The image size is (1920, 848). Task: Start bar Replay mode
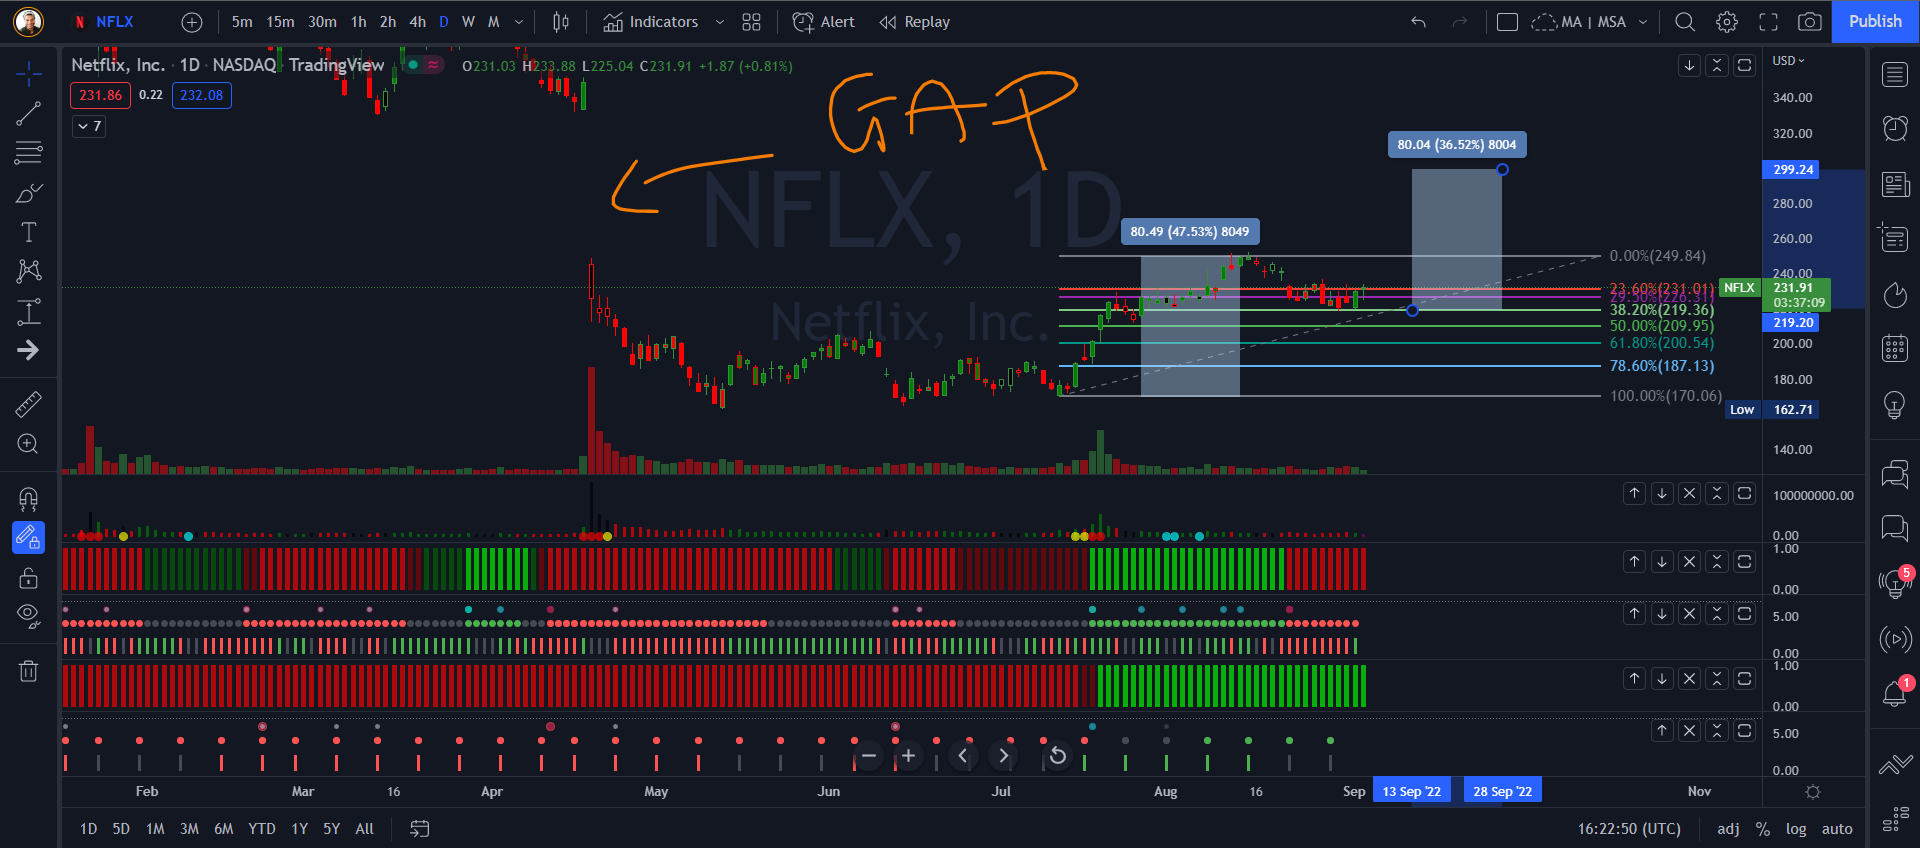point(915,22)
